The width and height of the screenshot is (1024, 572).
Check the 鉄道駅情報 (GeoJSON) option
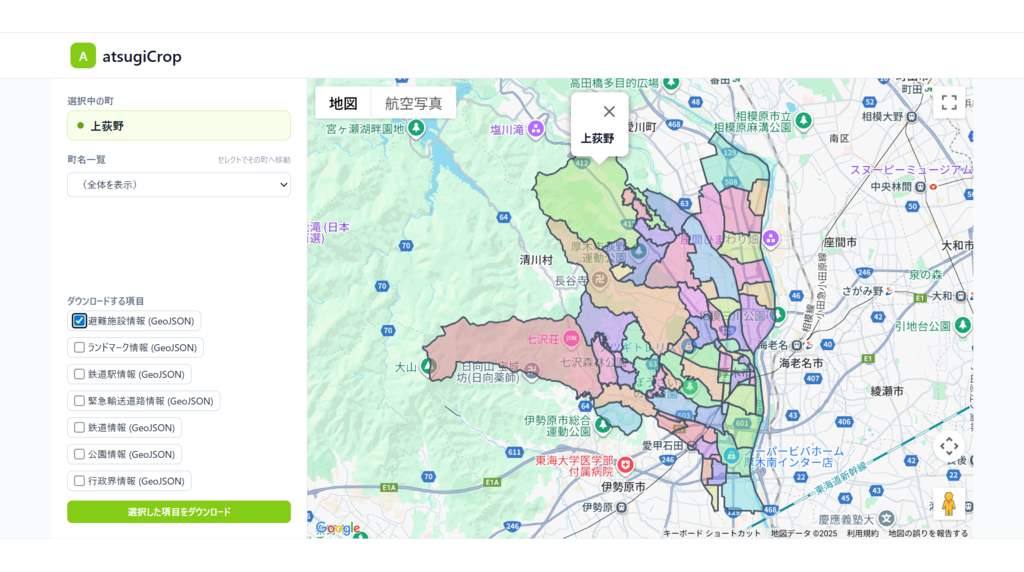tap(79, 375)
